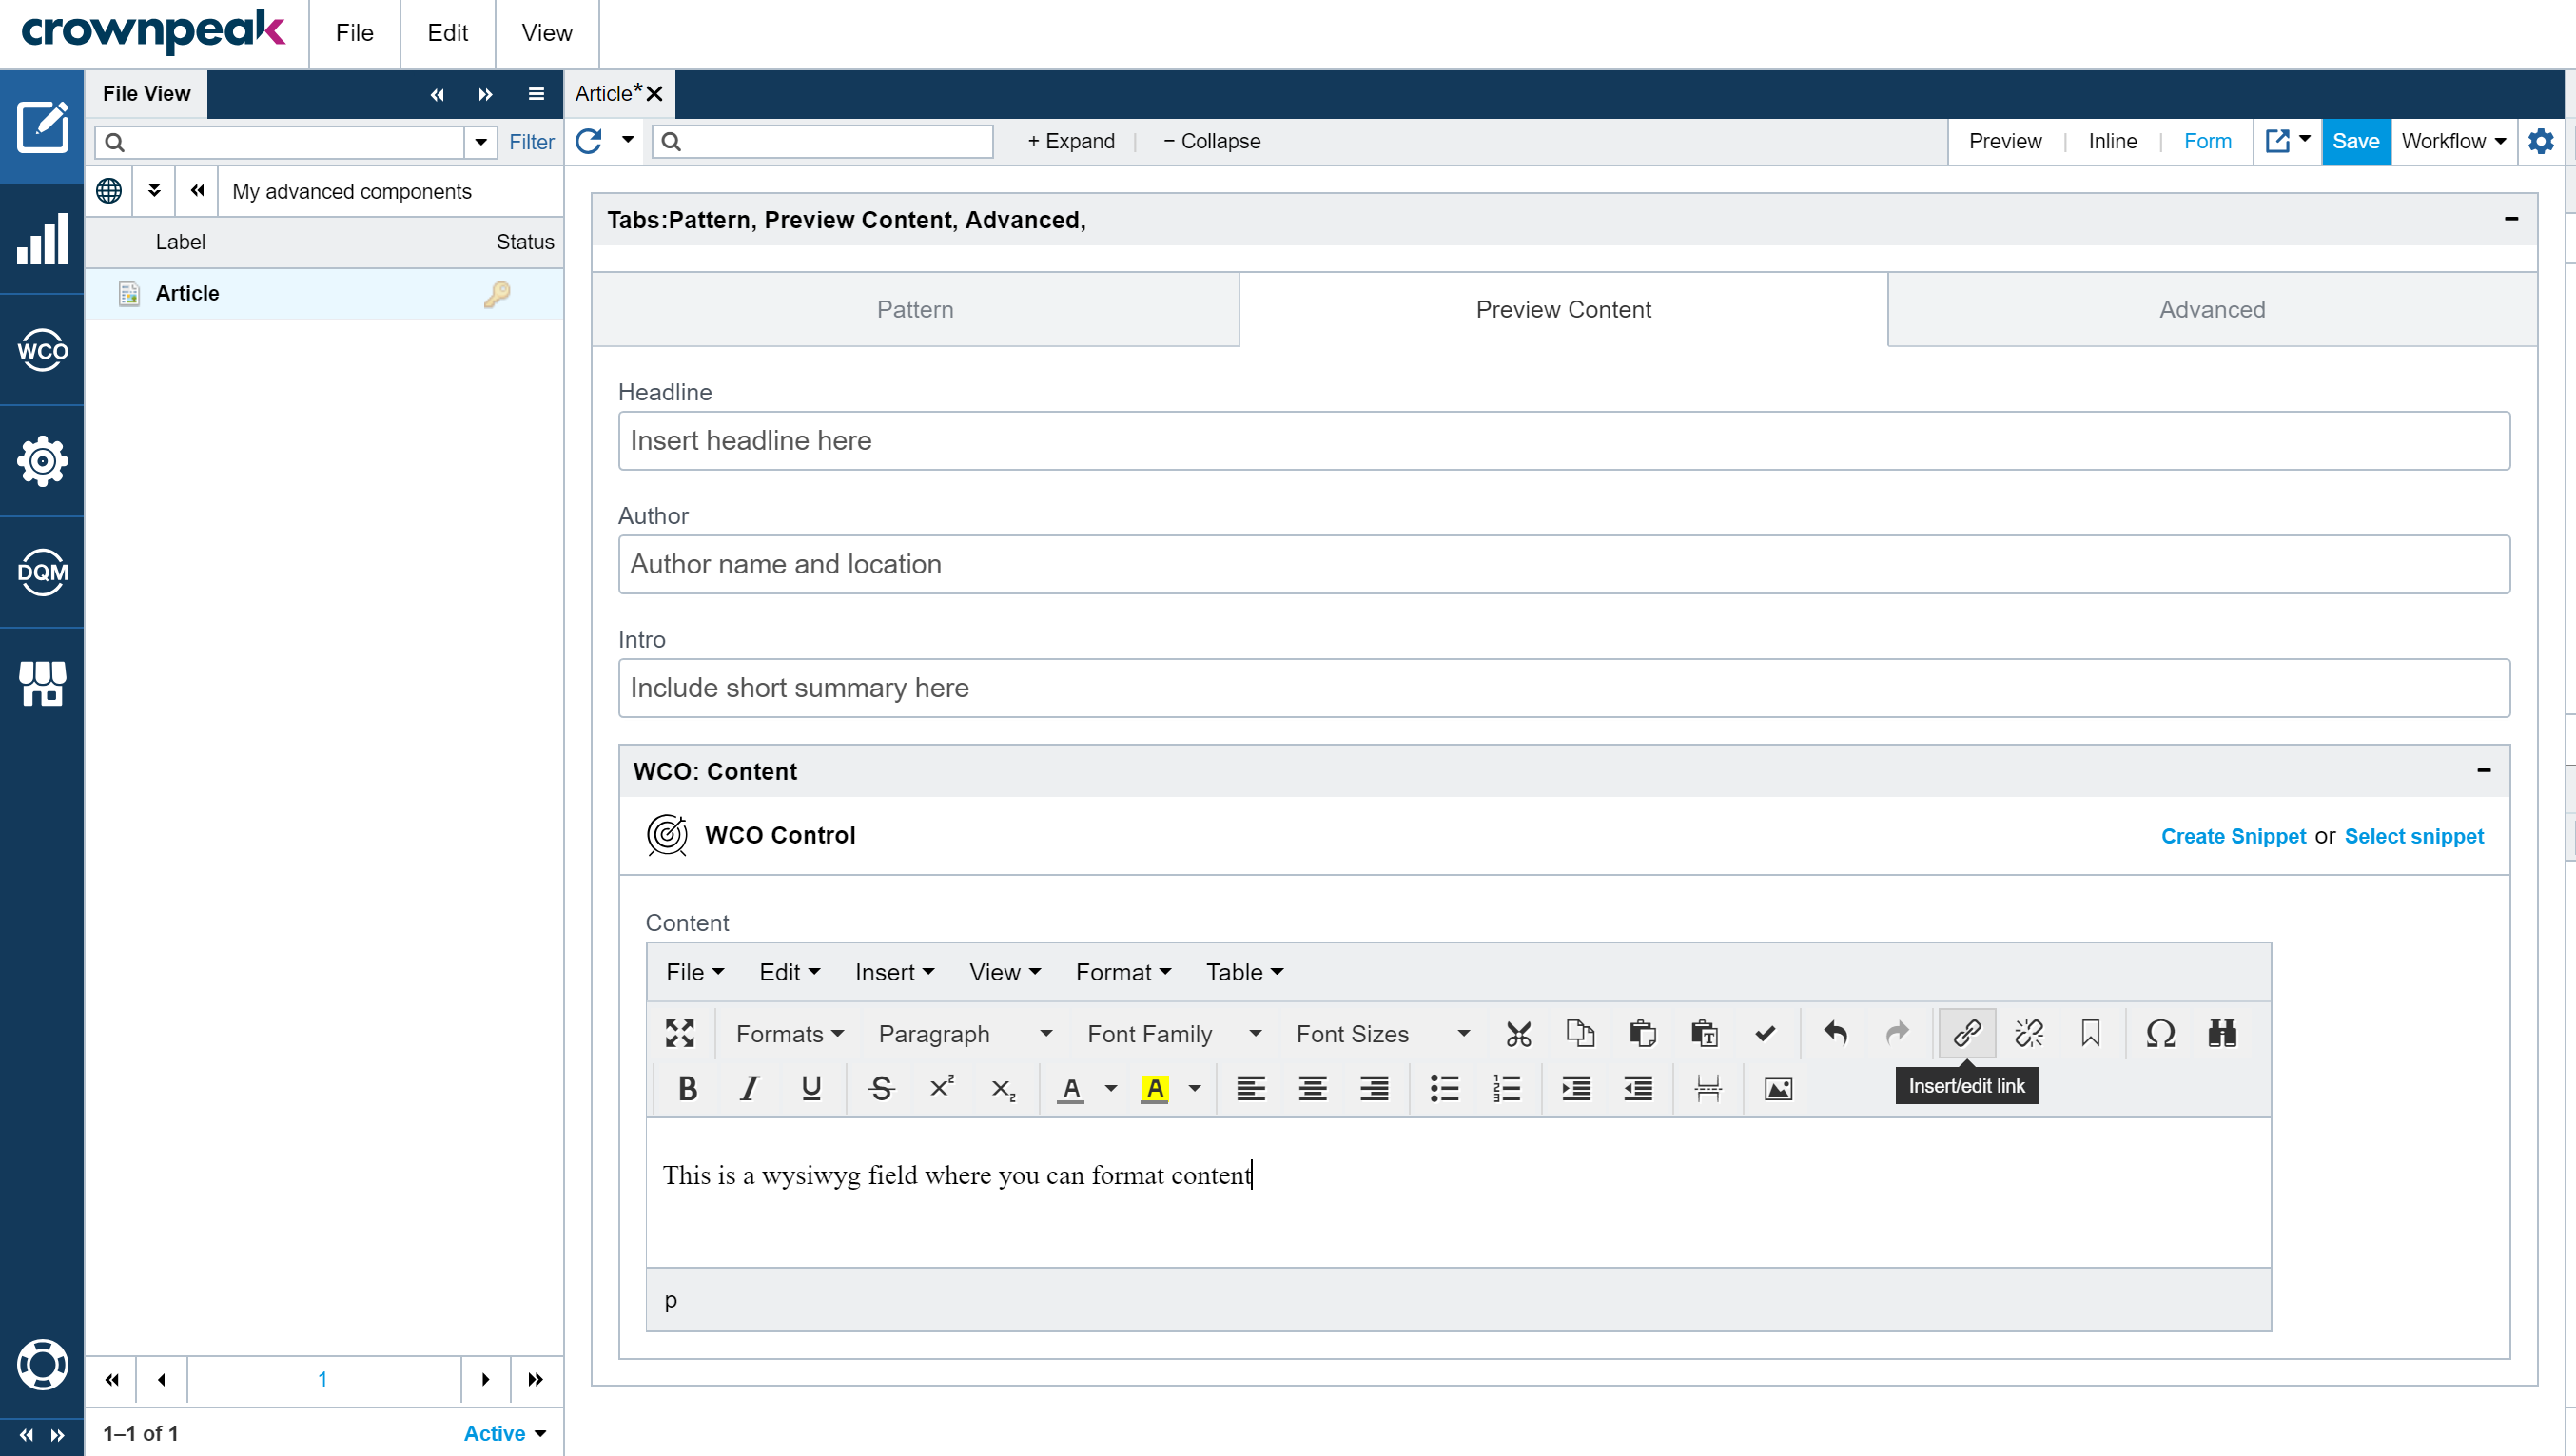The image size is (2576, 1456).
Task: Collapse the WCO: Content section
Action: pyautogui.click(x=2484, y=770)
